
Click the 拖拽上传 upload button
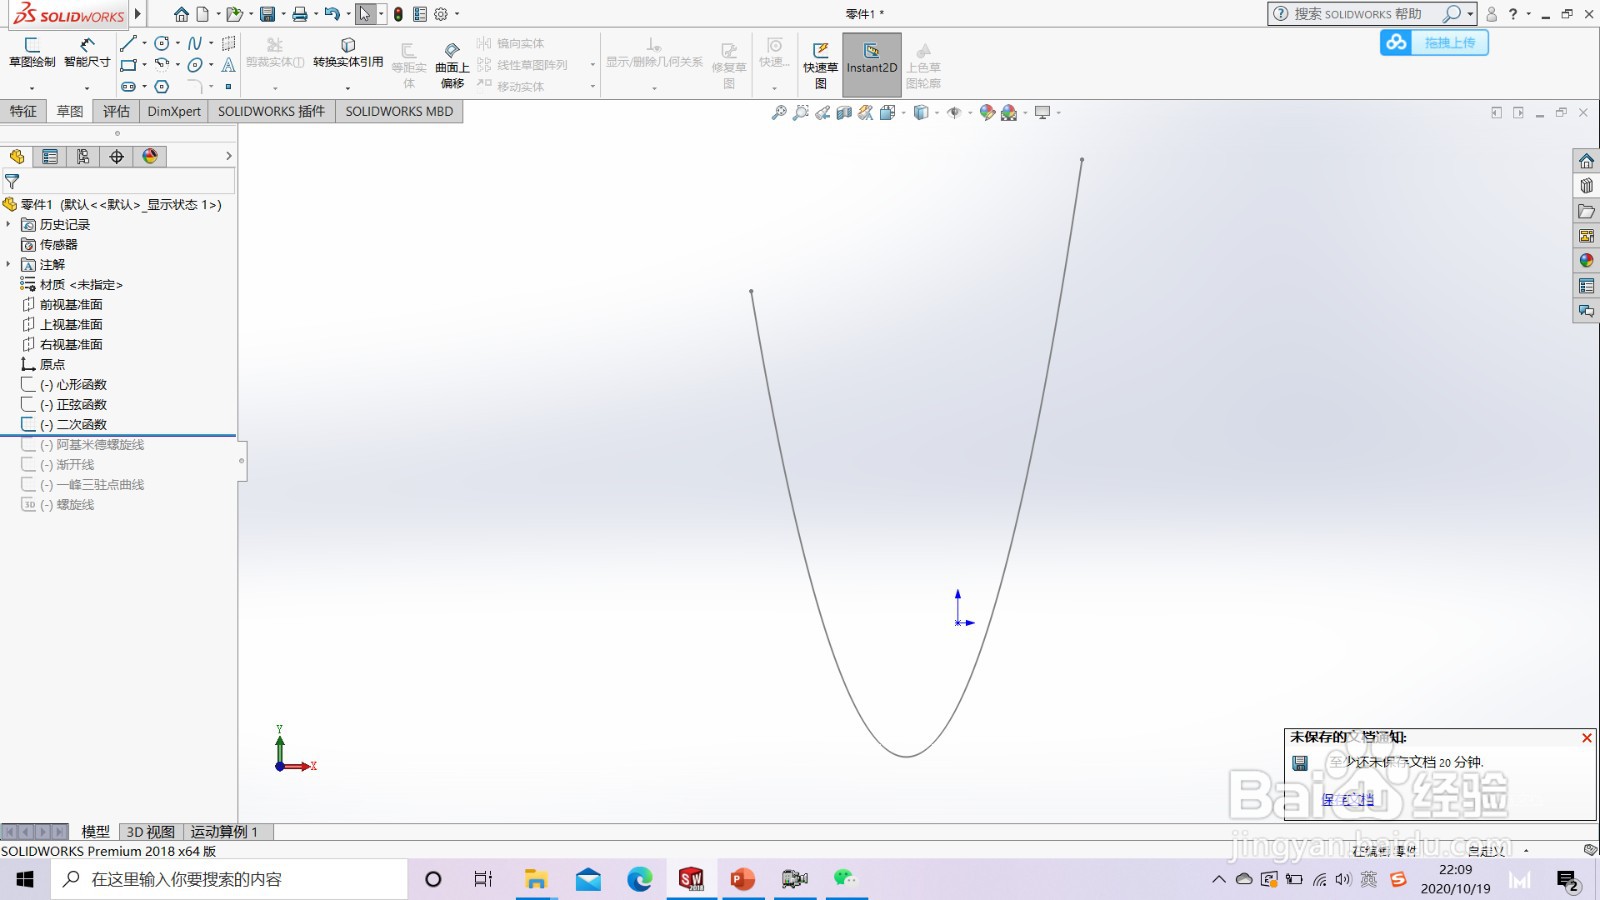tap(1434, 42)
